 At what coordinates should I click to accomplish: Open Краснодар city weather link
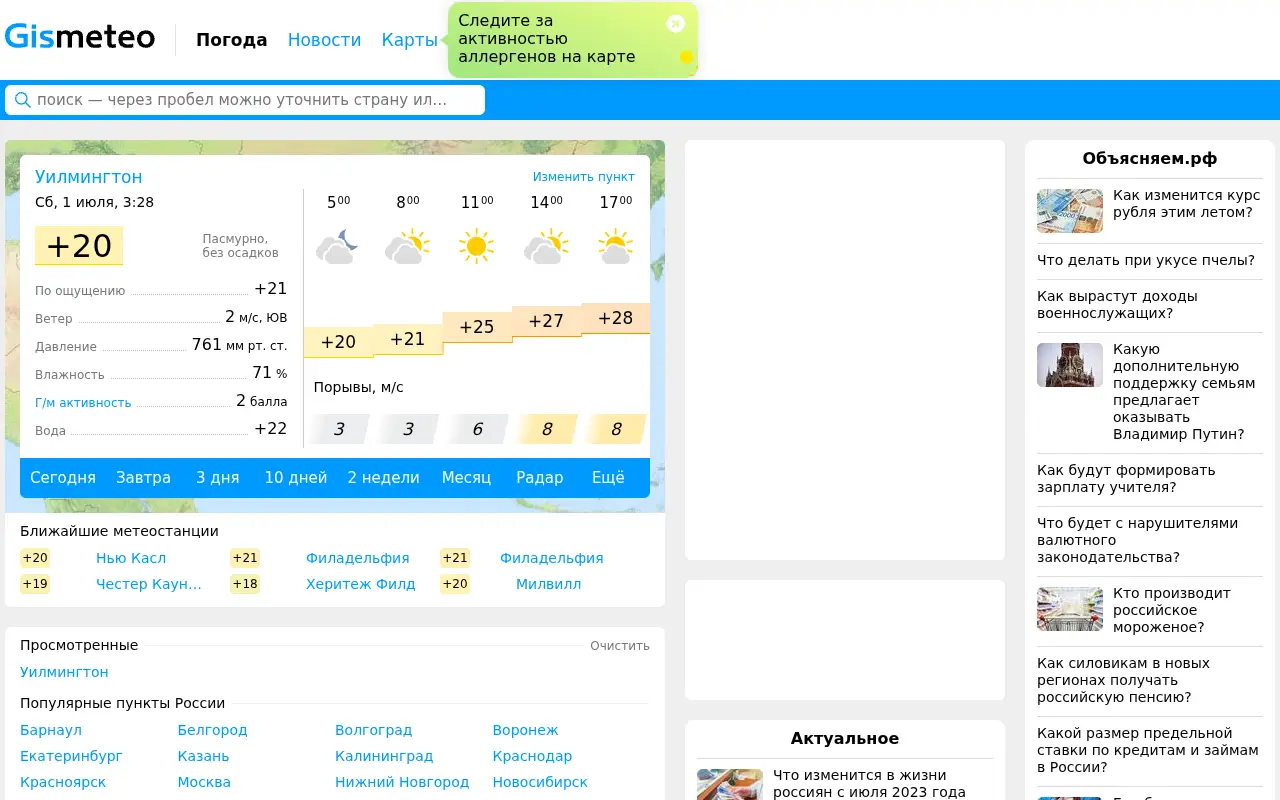[x=532, y=756]
